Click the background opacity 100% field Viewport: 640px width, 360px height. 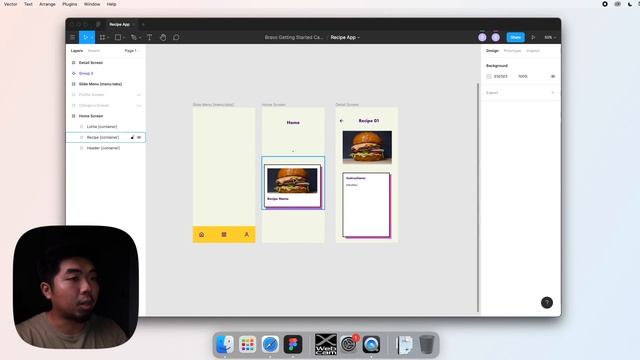pyautogui.click(x=523, y=76)
